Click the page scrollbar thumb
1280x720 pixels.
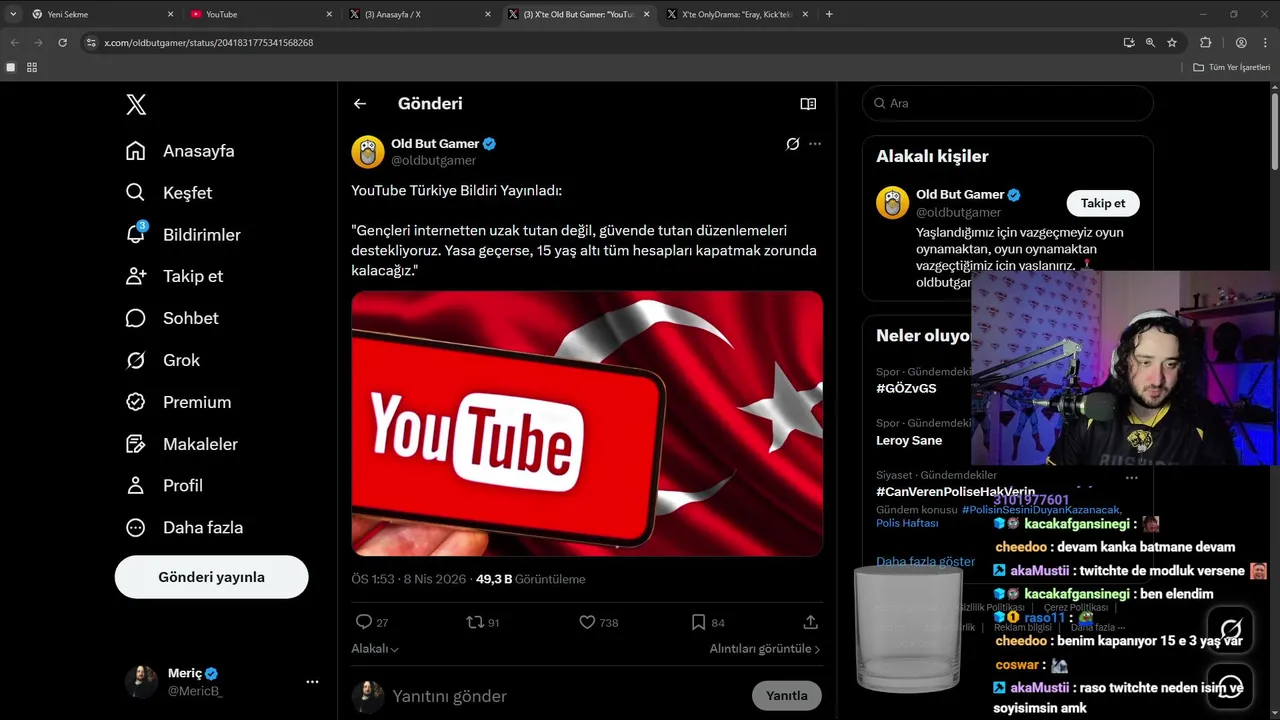point(1275,133)
